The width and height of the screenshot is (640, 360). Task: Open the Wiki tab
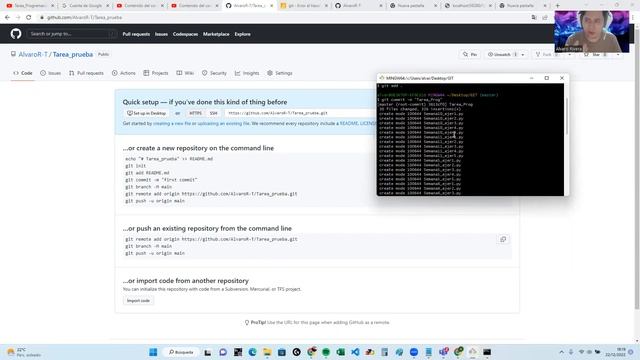(185, 73)
